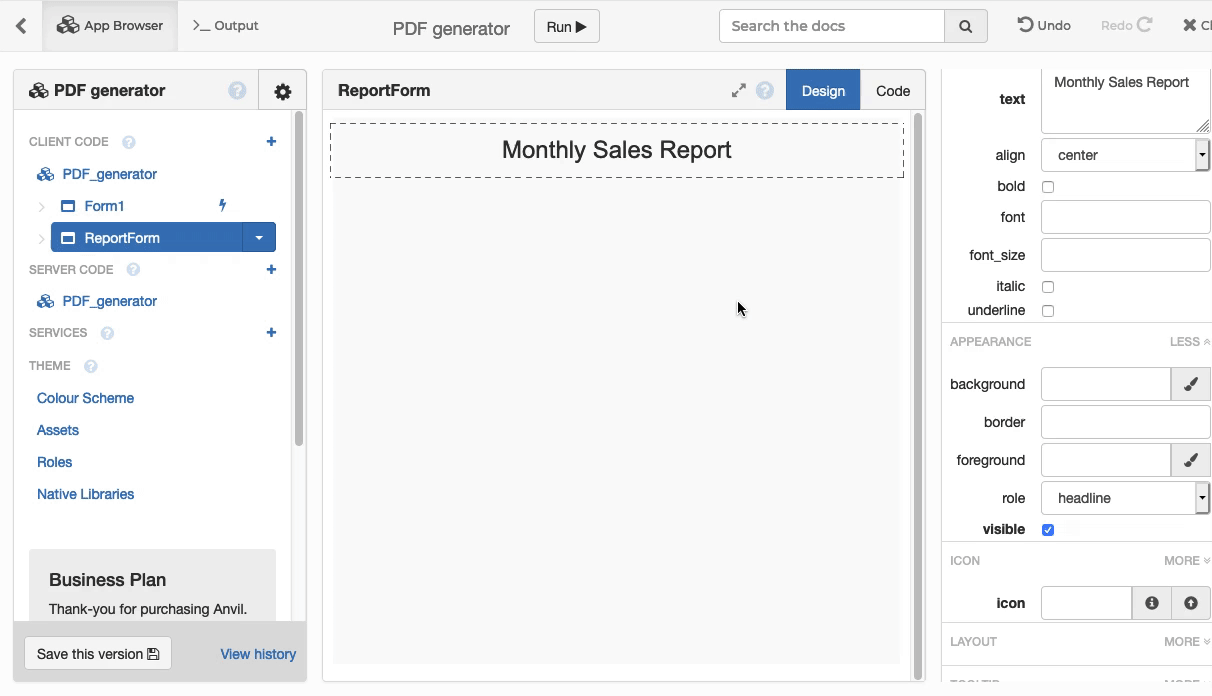Click the search magnifier icon
This screenshot has width=1212, height=696.
tap(965, 27)
